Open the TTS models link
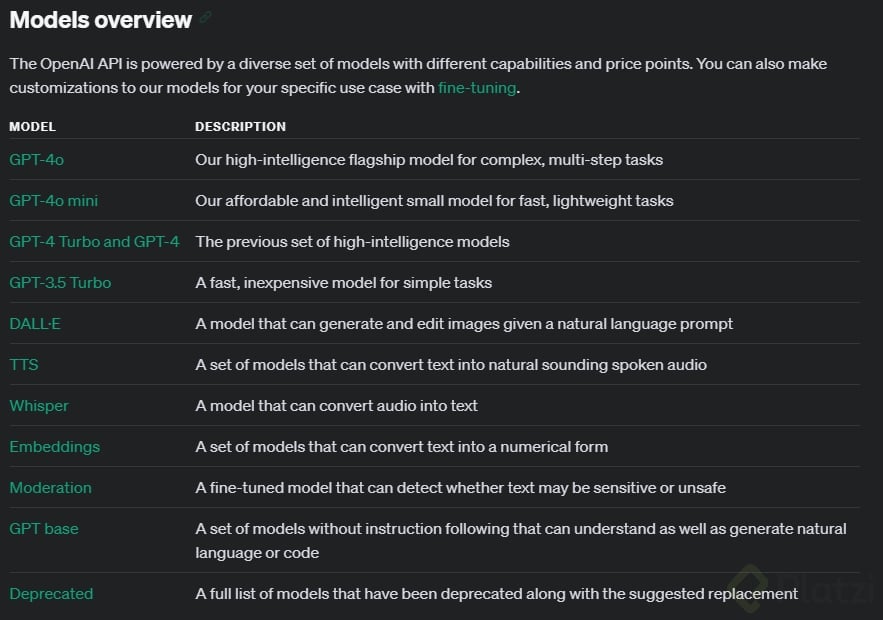The width and height of the screenshot is (883, 620). click(x=24, y=365)
